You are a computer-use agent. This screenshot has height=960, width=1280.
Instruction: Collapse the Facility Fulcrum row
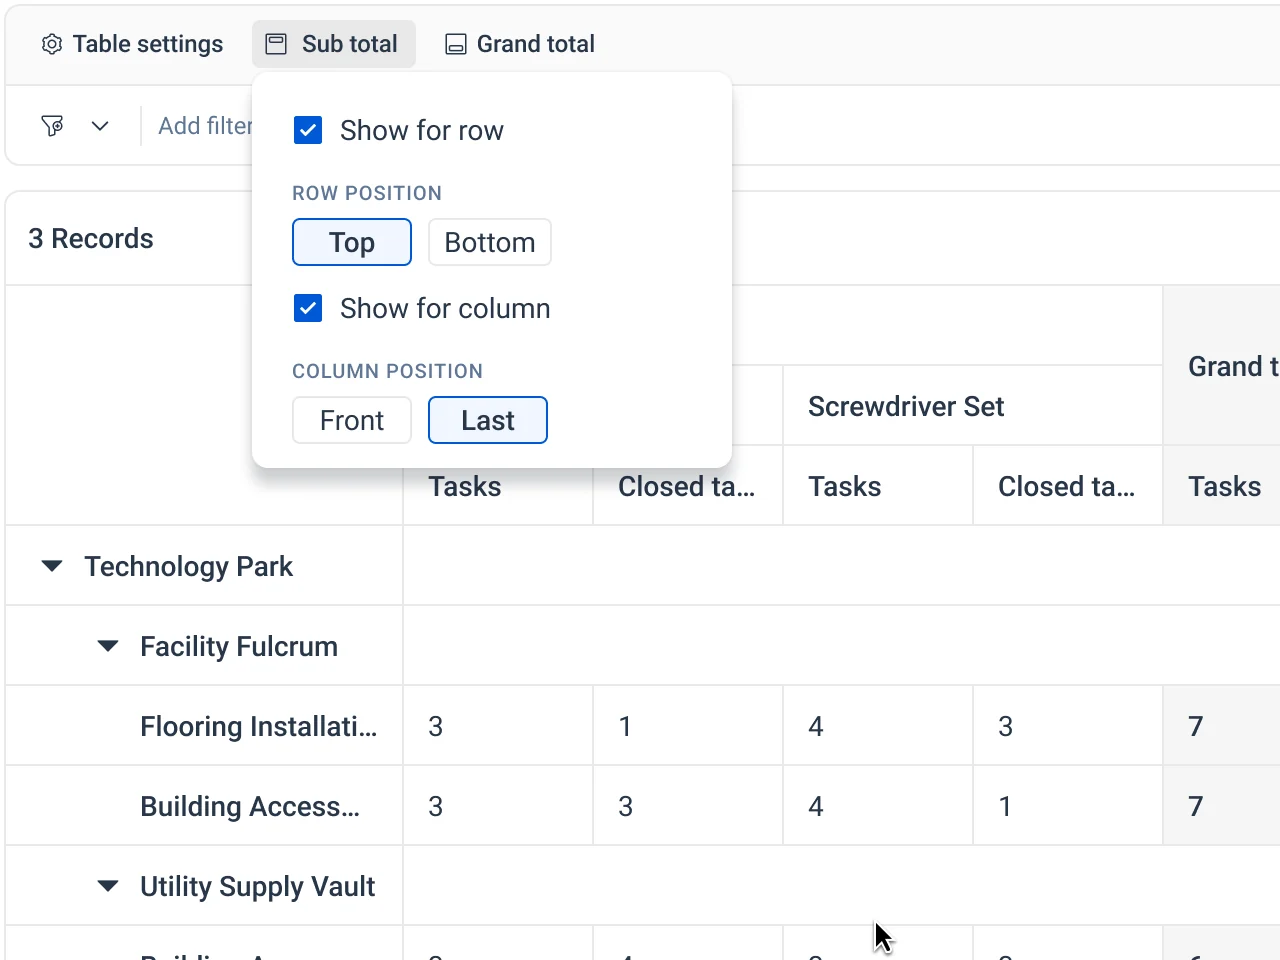(108, 646)
